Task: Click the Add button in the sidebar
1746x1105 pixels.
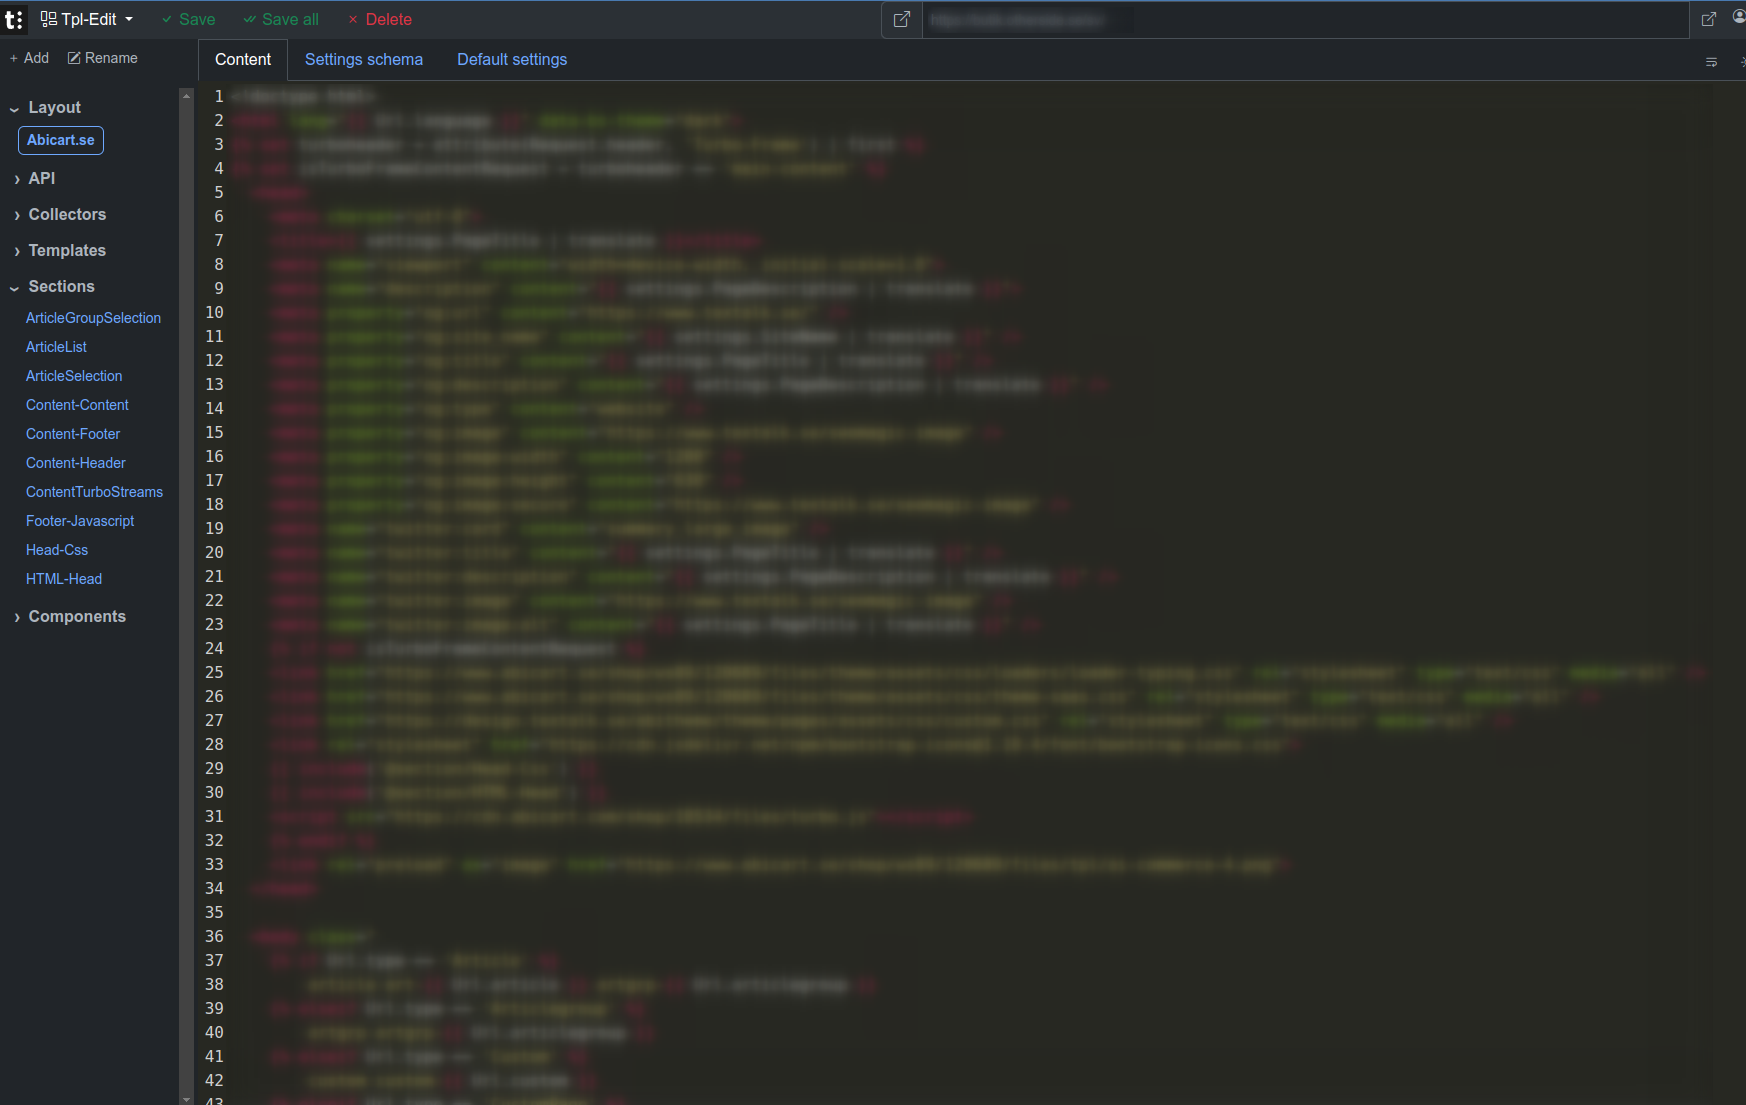Action: tap(29, 58)
